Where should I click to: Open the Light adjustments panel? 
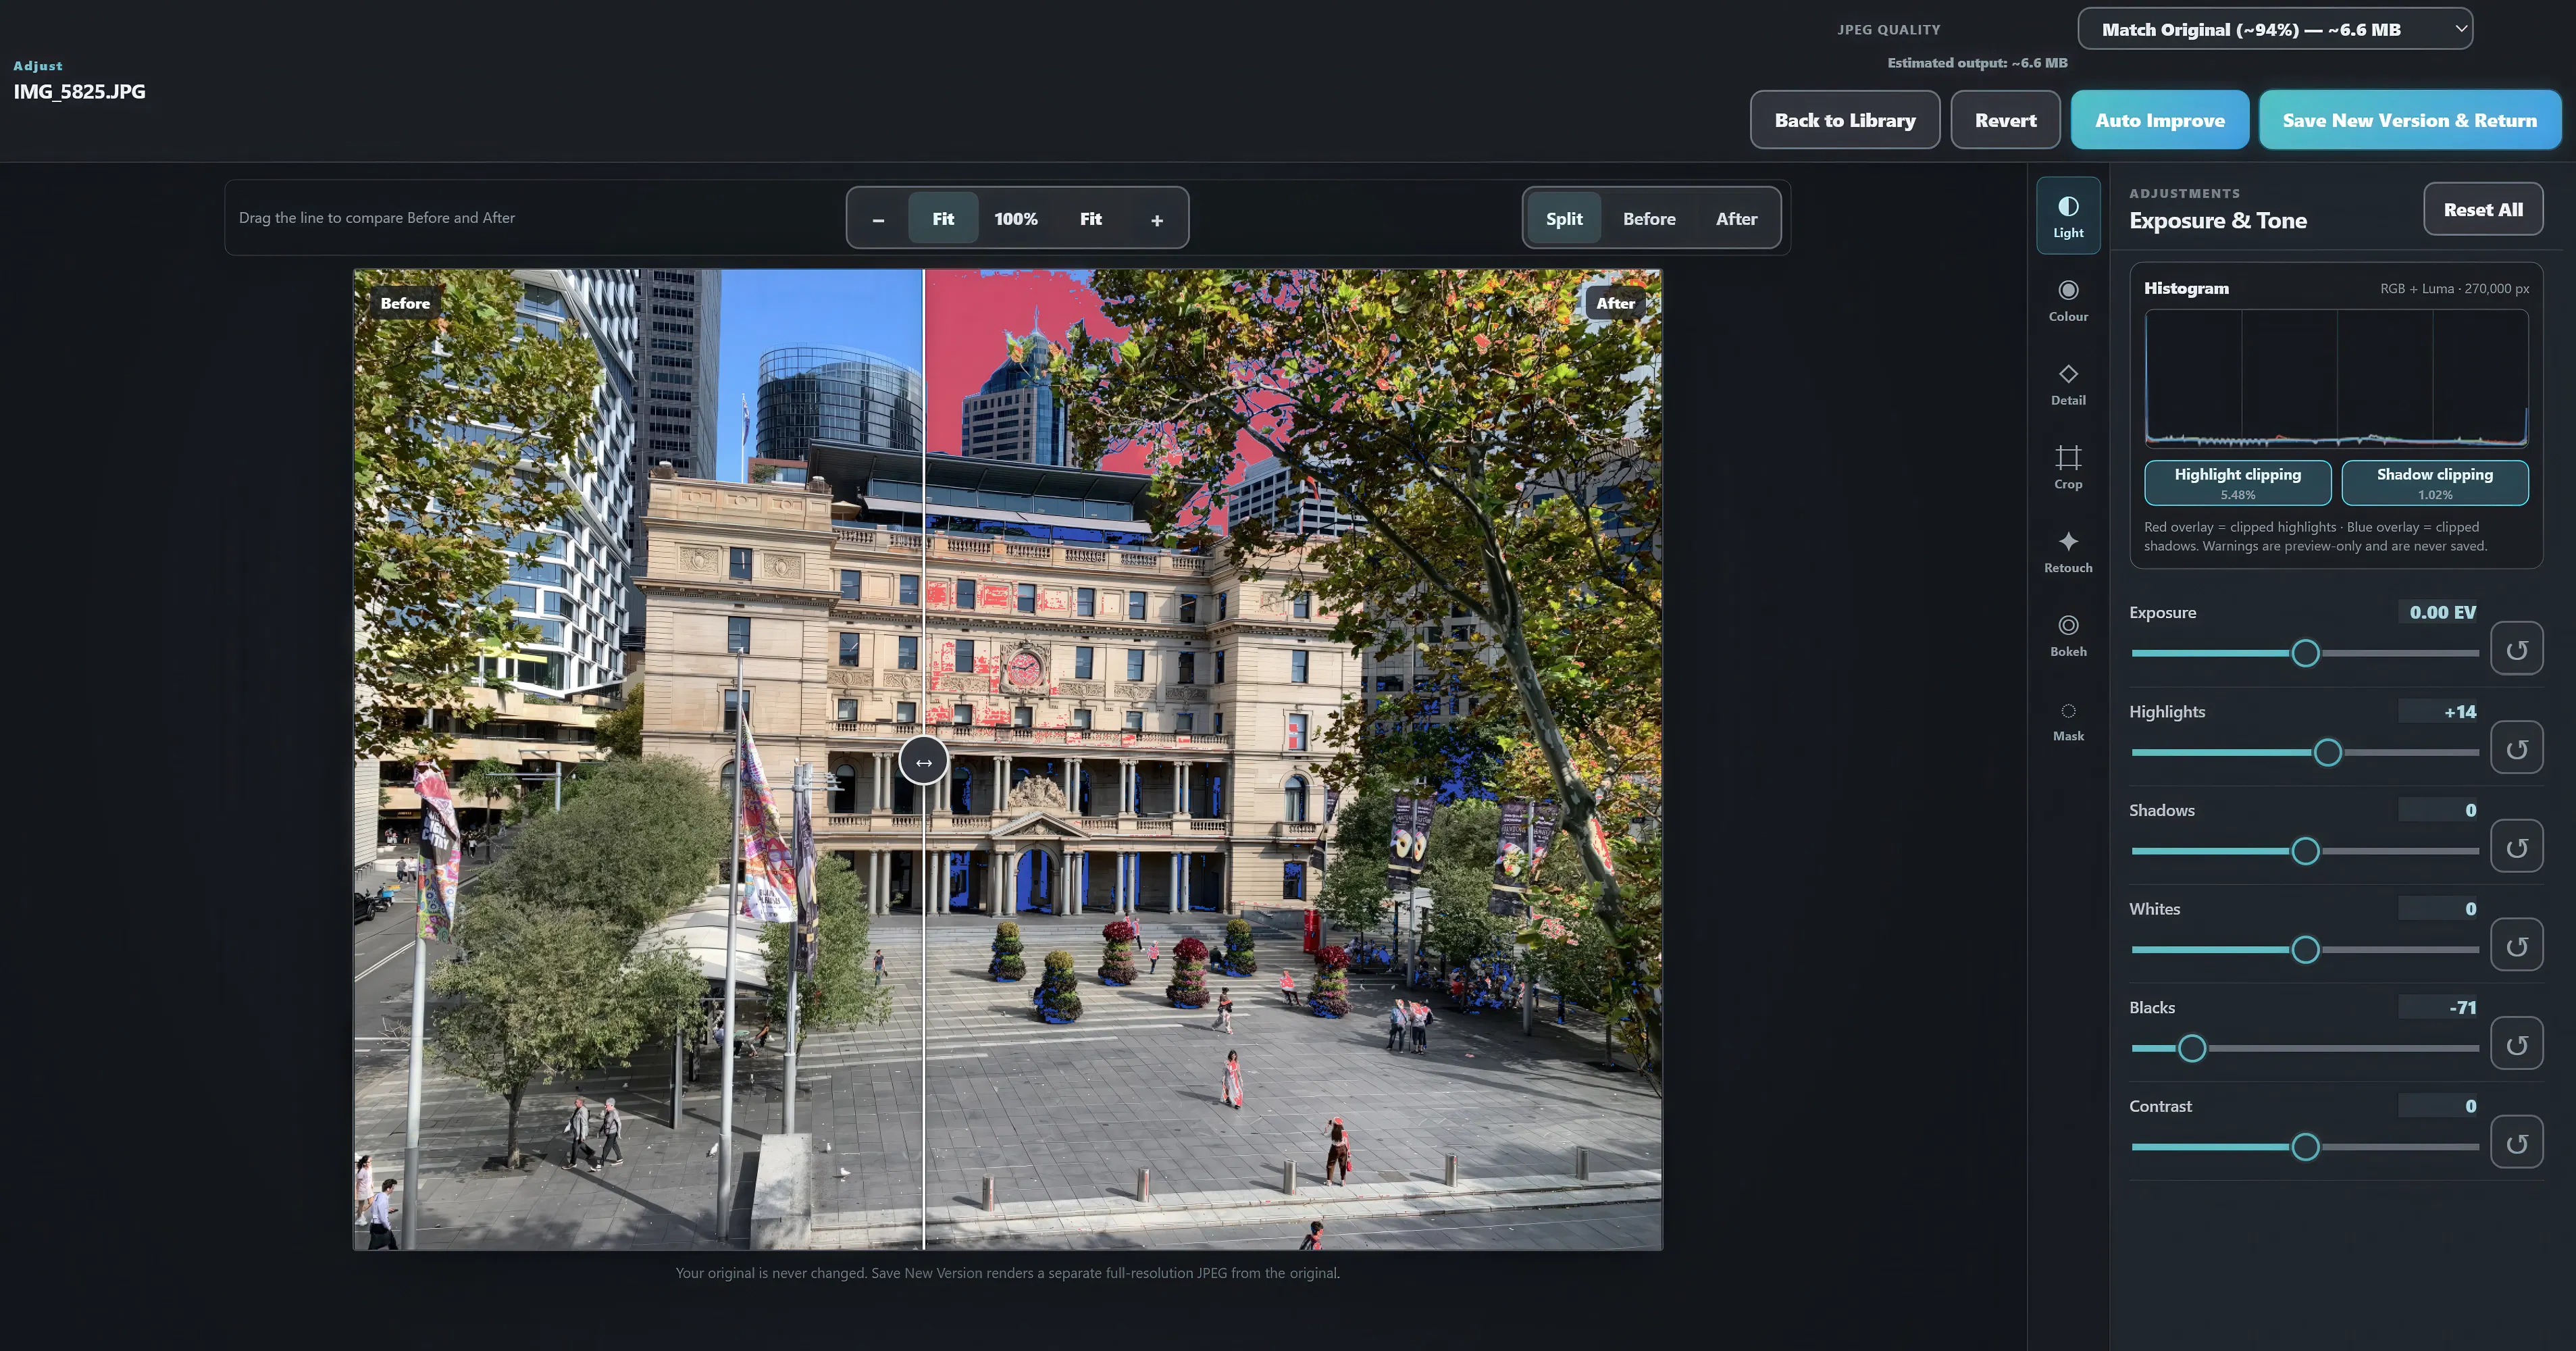pyautogui.click(x=2068, y=216)
